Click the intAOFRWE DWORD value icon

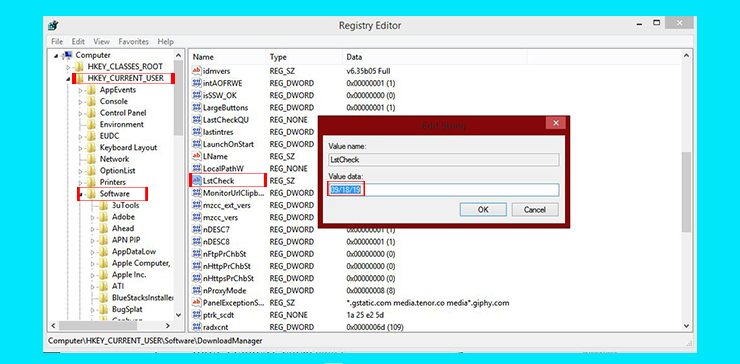point(197,83)
